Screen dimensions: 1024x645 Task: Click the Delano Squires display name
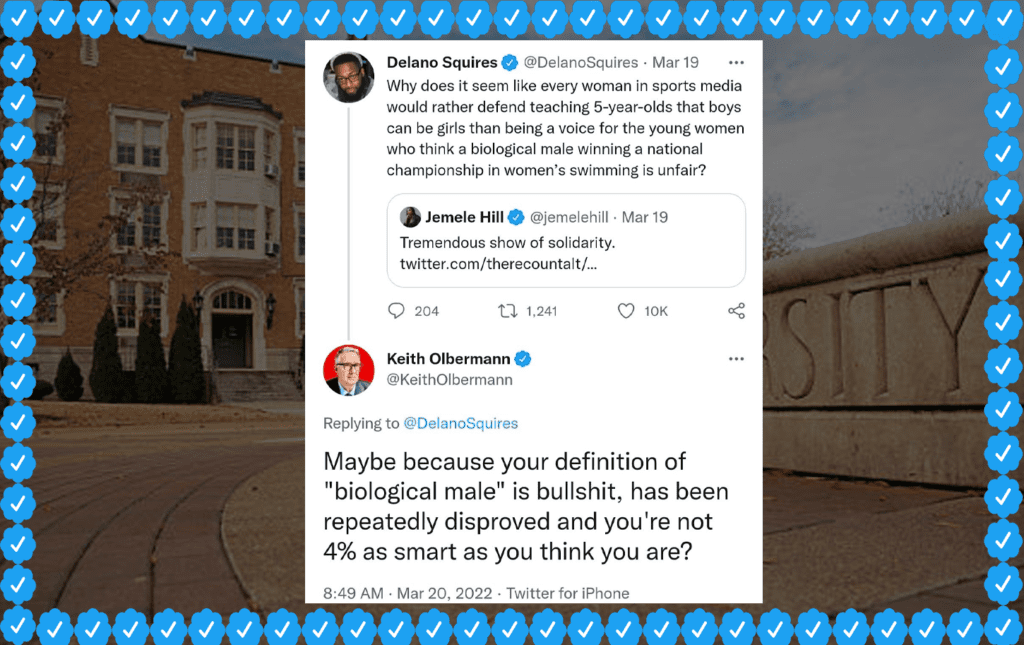point(442,63)
